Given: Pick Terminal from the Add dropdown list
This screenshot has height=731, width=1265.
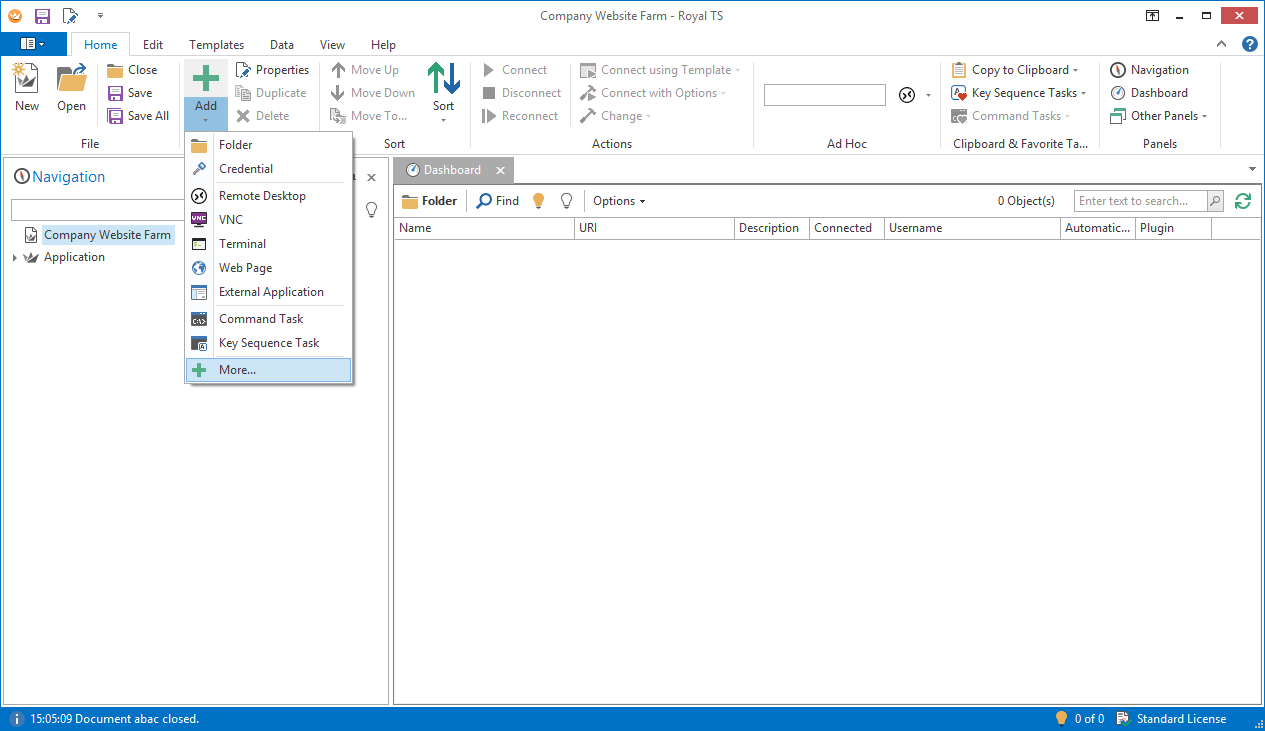Looking at the screenshot, I should click(x=242, y=244).
